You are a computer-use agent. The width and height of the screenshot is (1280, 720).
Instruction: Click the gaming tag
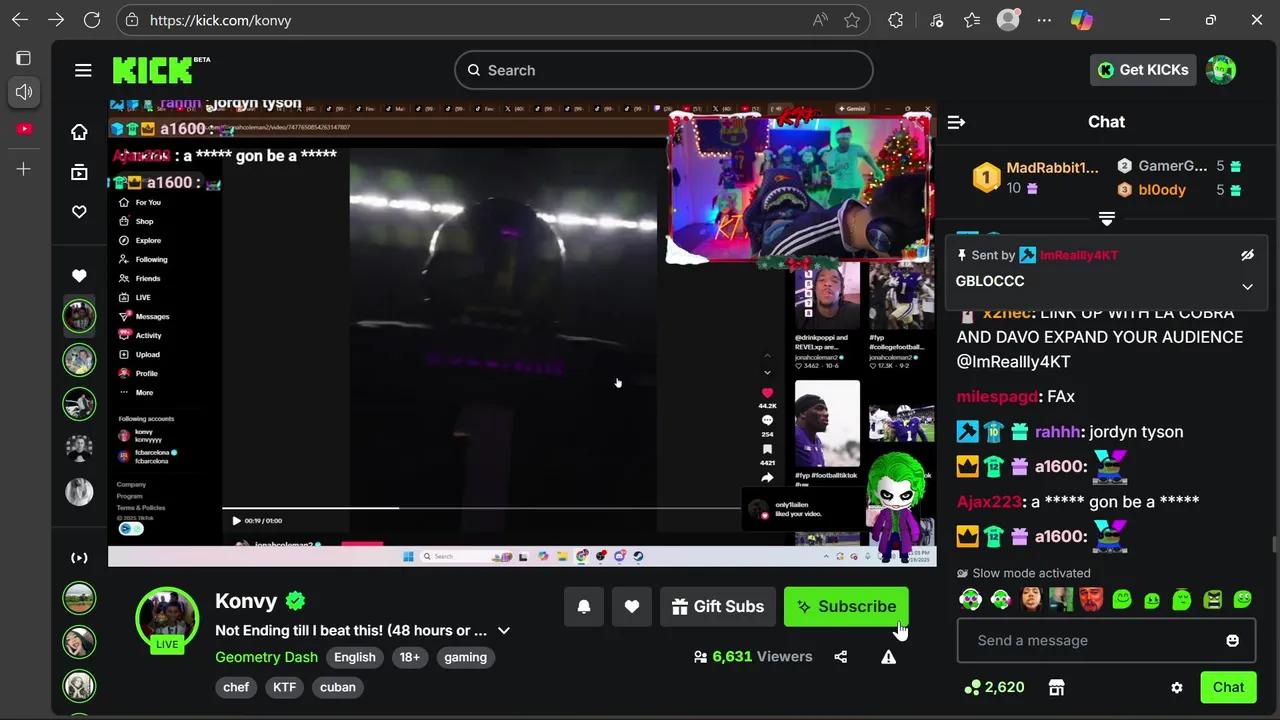(x=465, y=657)
